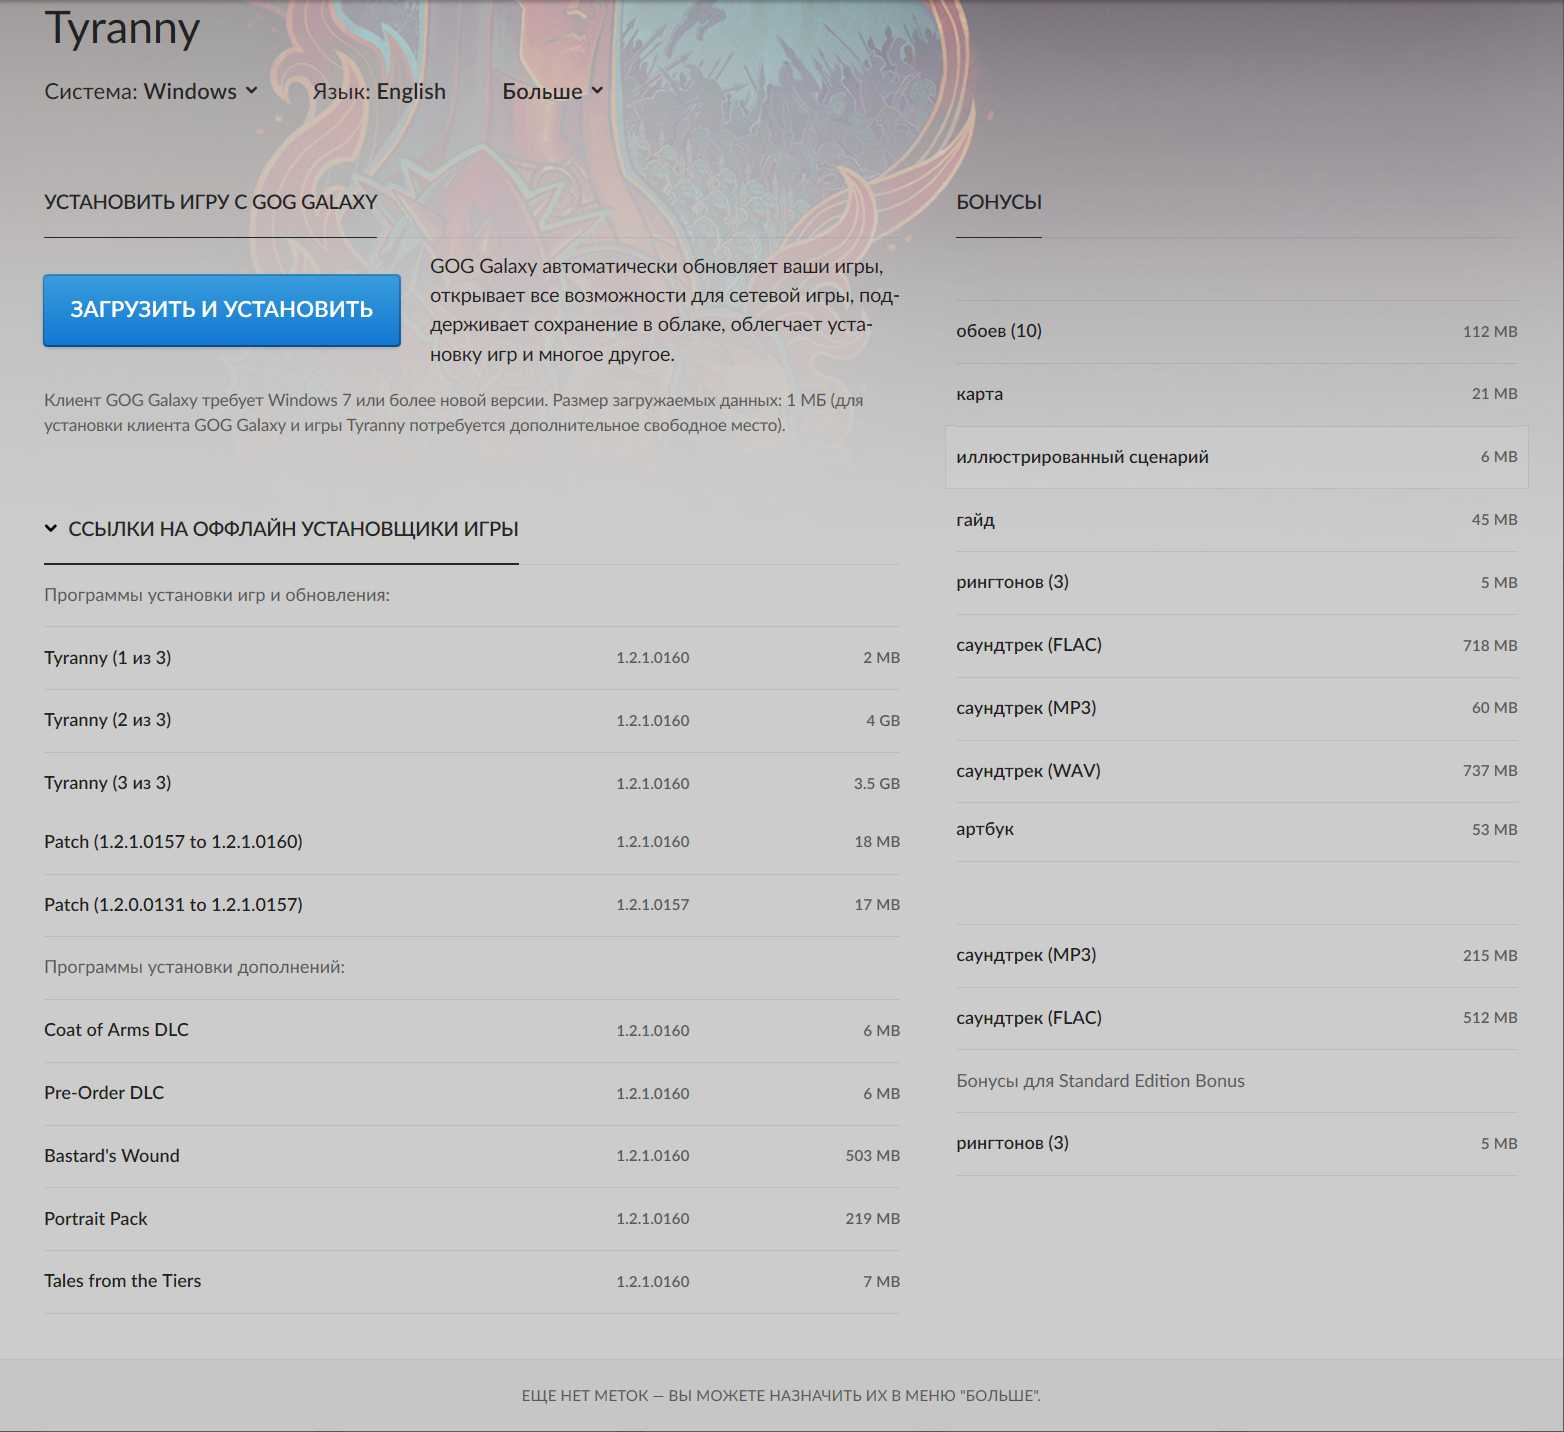Download Tyranny (1 из 3) installer
The image size is (1564, 1432).
472,658
